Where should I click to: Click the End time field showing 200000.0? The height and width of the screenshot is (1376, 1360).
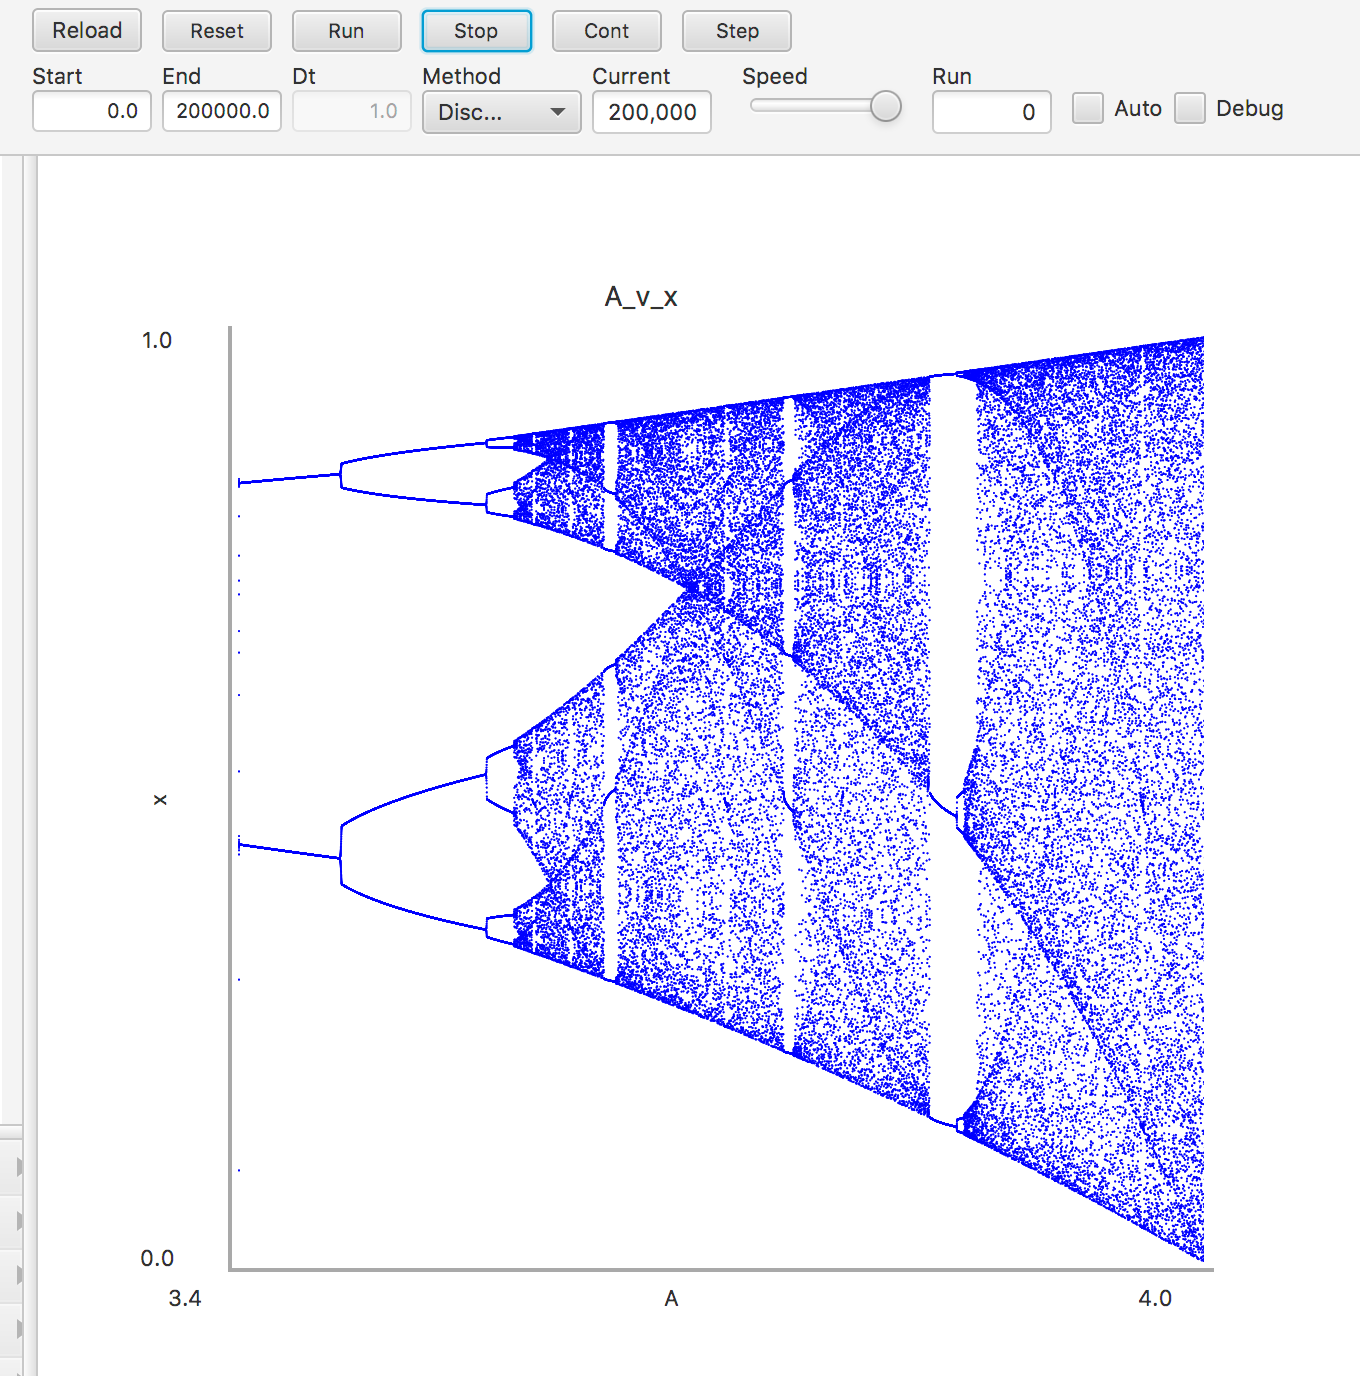click(x=222, y=111)
